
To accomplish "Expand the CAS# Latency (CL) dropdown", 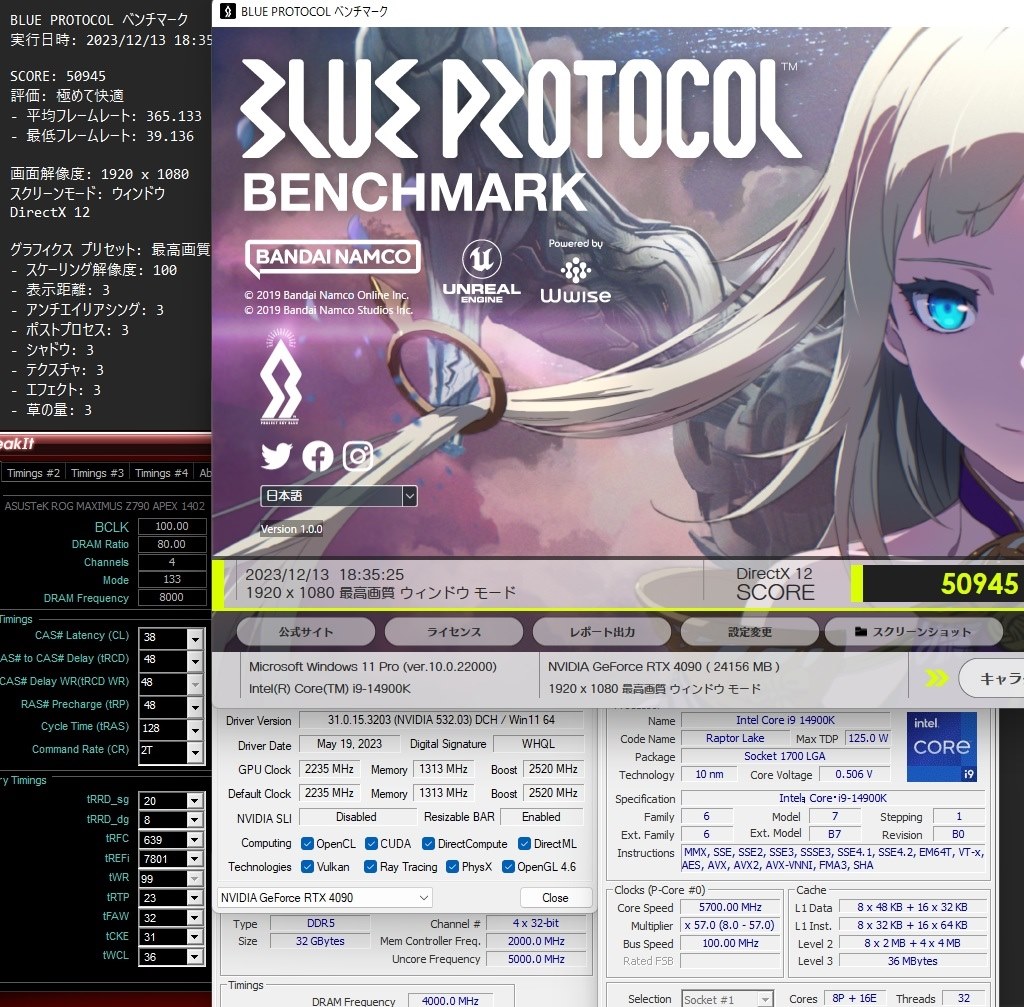I will coord(195,638).
